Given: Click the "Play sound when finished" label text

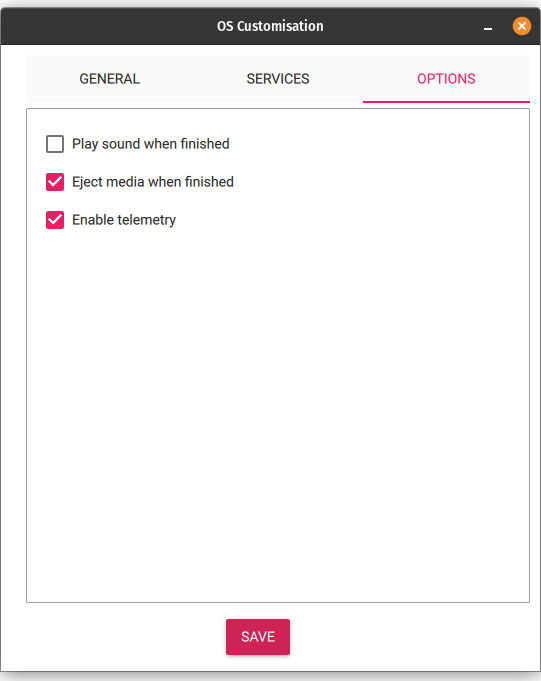Looking at the screenshot, I should coord(151,144).
